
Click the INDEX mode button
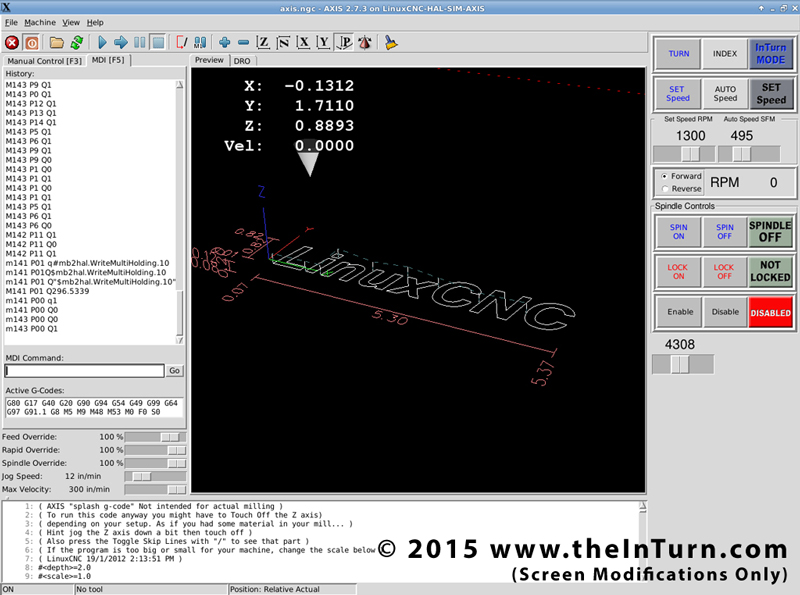(x=724, y=54)
